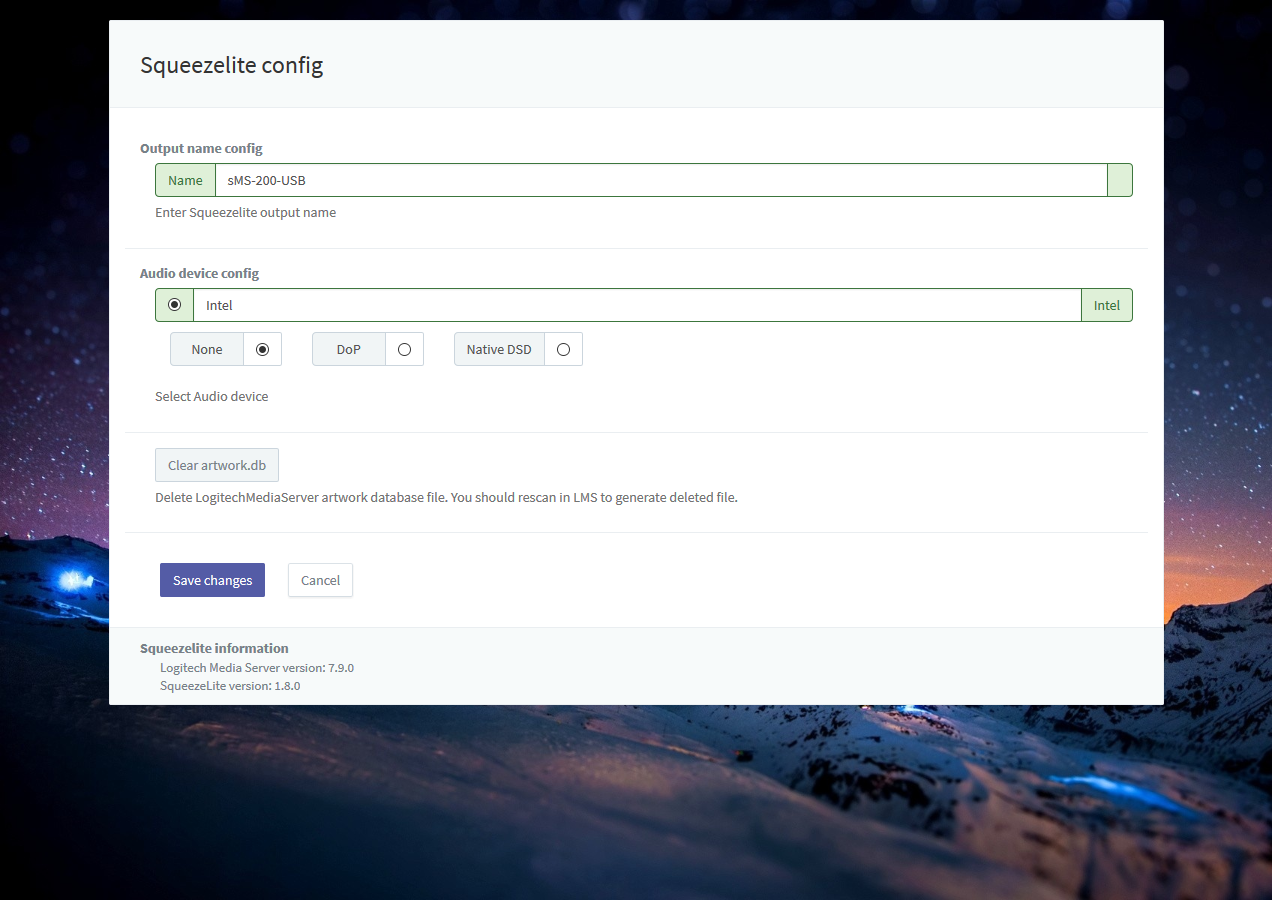Choose the None DSD mode radio button

[263, 349]
